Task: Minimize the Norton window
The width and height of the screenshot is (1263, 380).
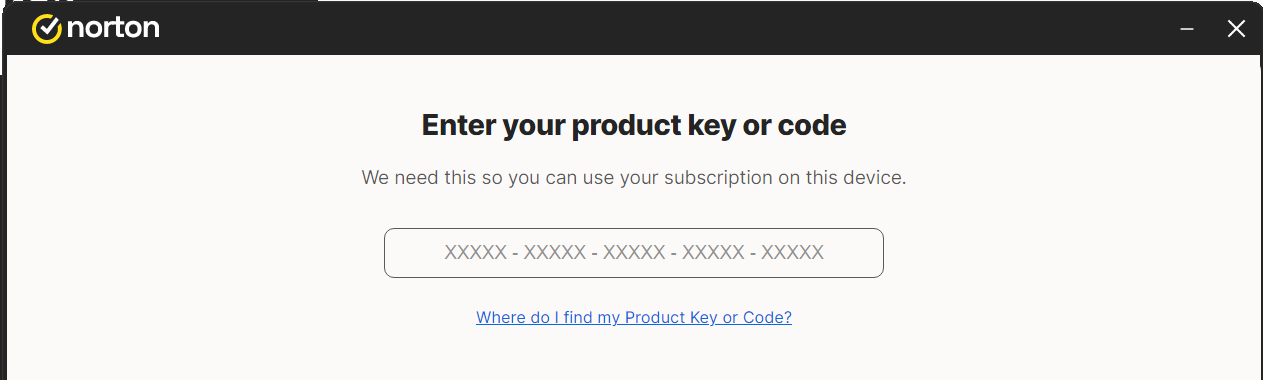Action: click(x=1187, y=29)
